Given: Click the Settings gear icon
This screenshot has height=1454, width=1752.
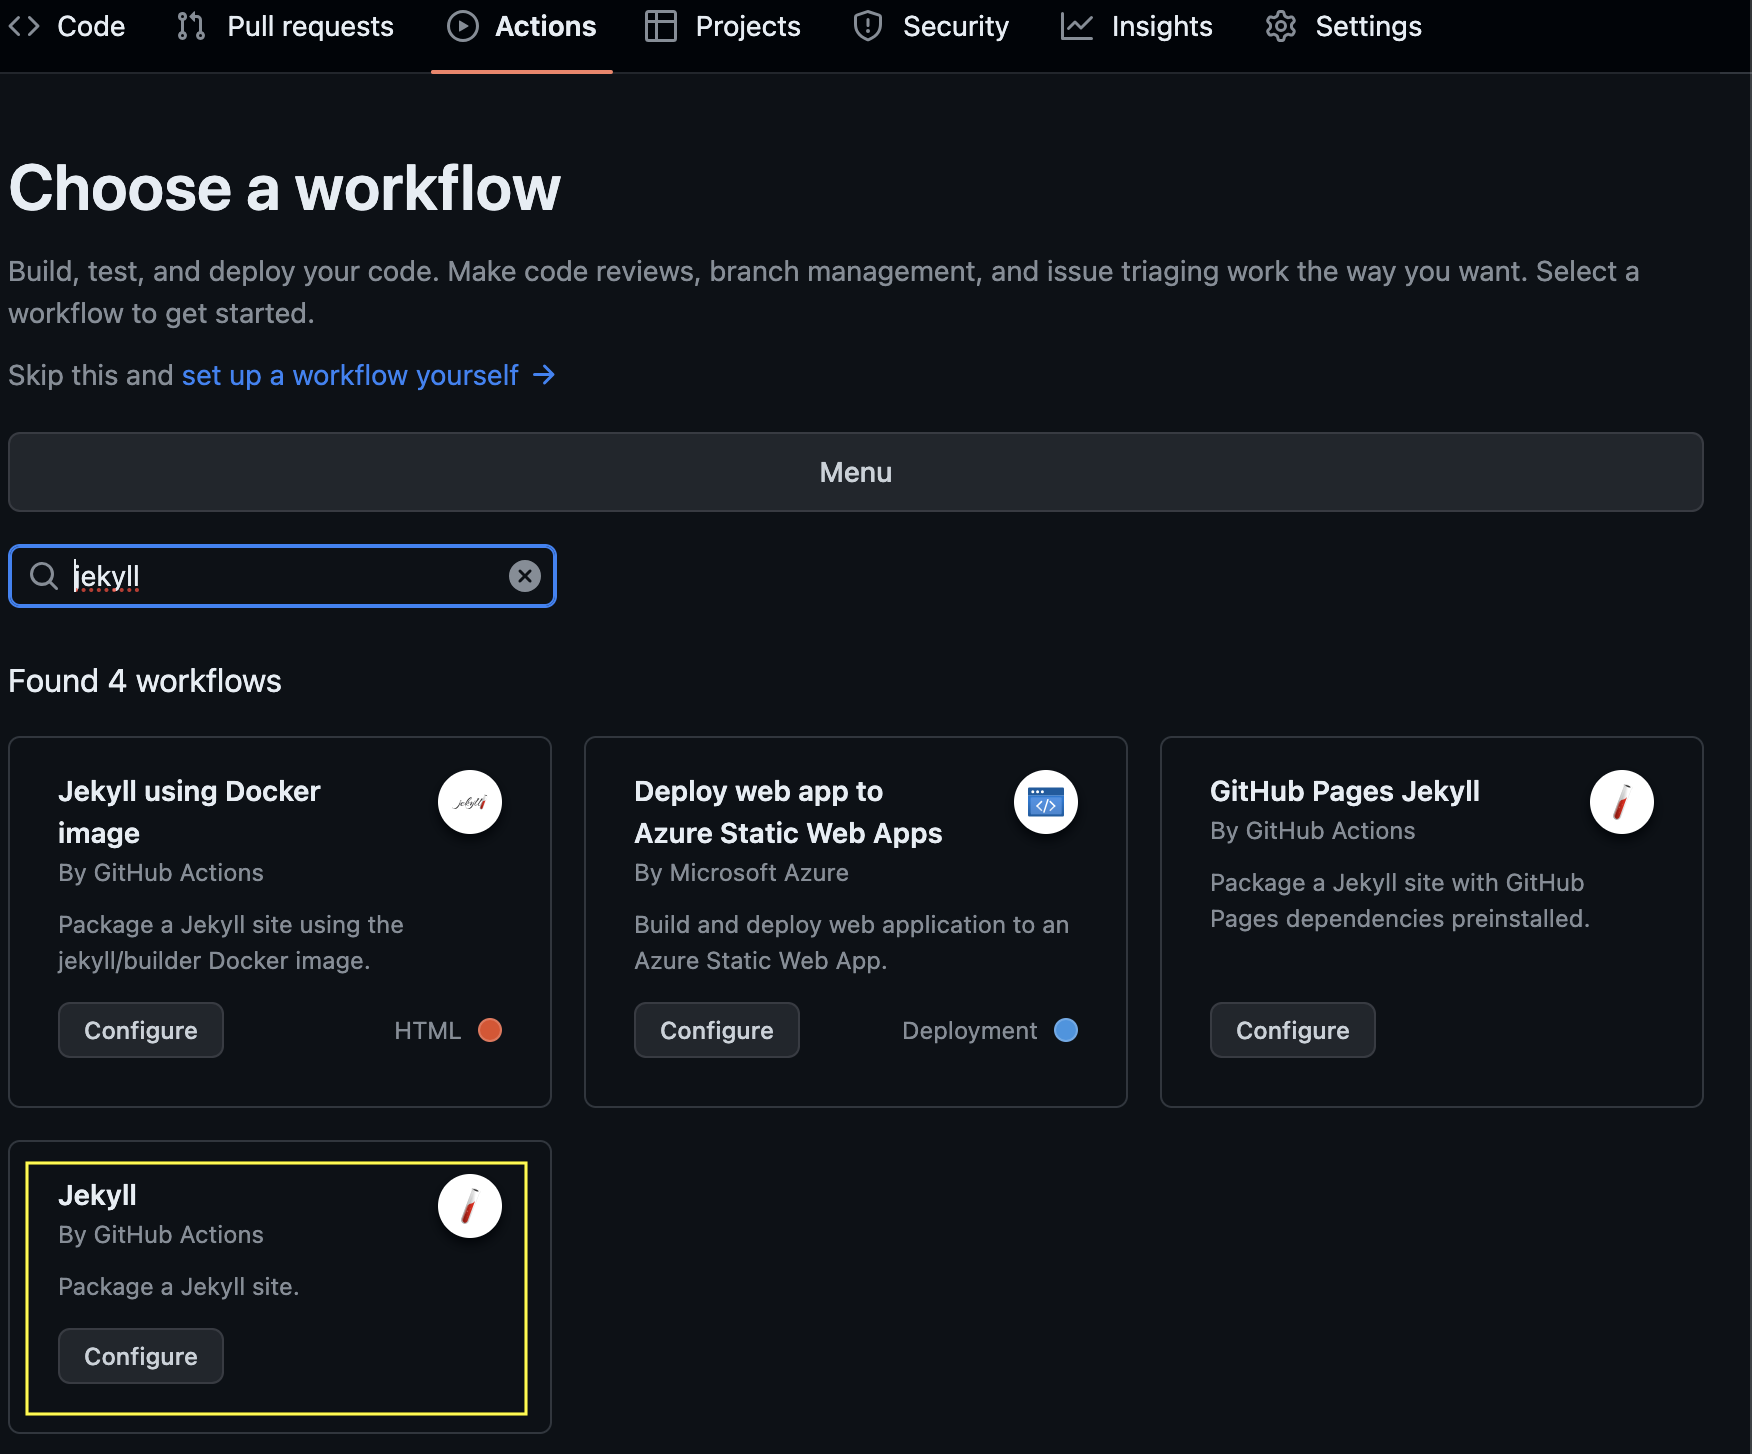Looking at the screenshot, I should (1281, 27).
